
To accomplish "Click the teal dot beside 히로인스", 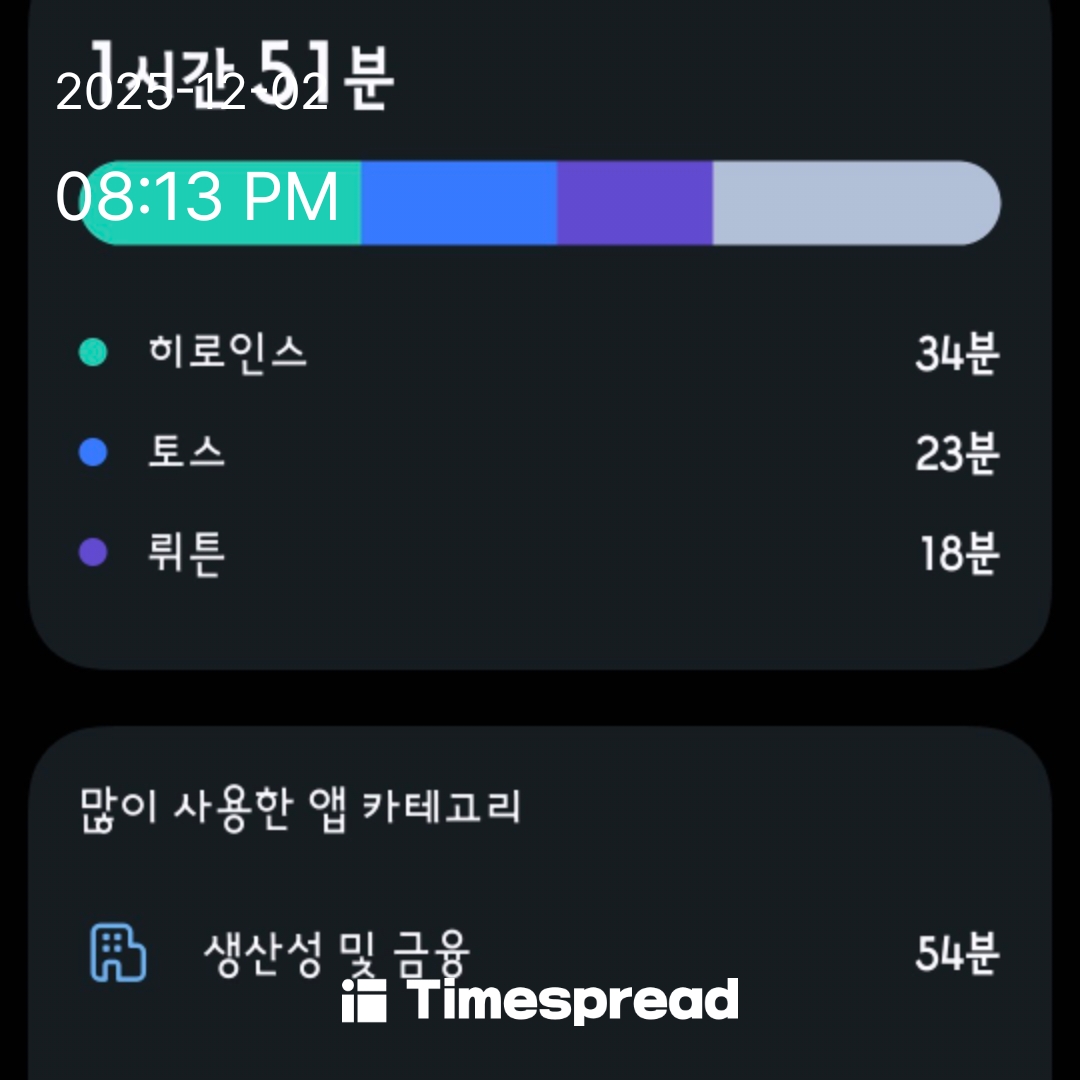I will [93, 353].
